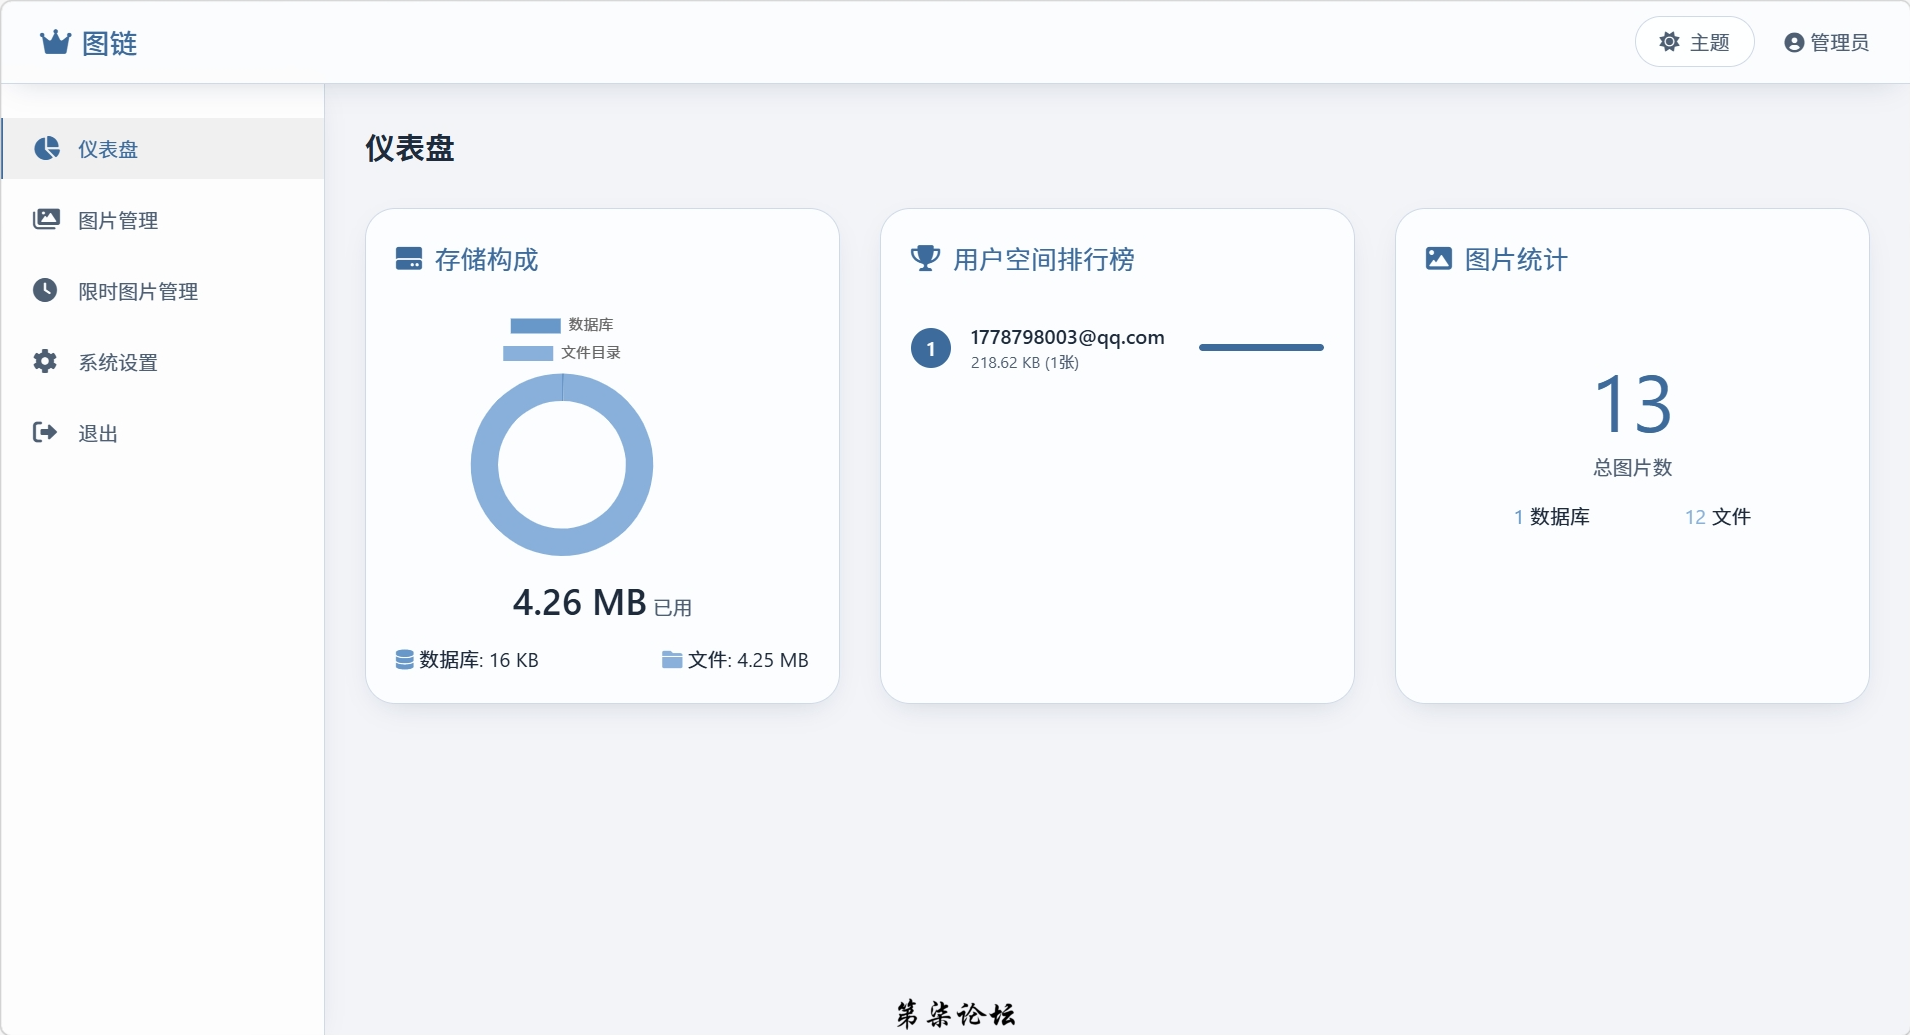Click the 图链 site title link
Image resolution: width=1910 pixels, height=1035 pixels.
(109, 44)
